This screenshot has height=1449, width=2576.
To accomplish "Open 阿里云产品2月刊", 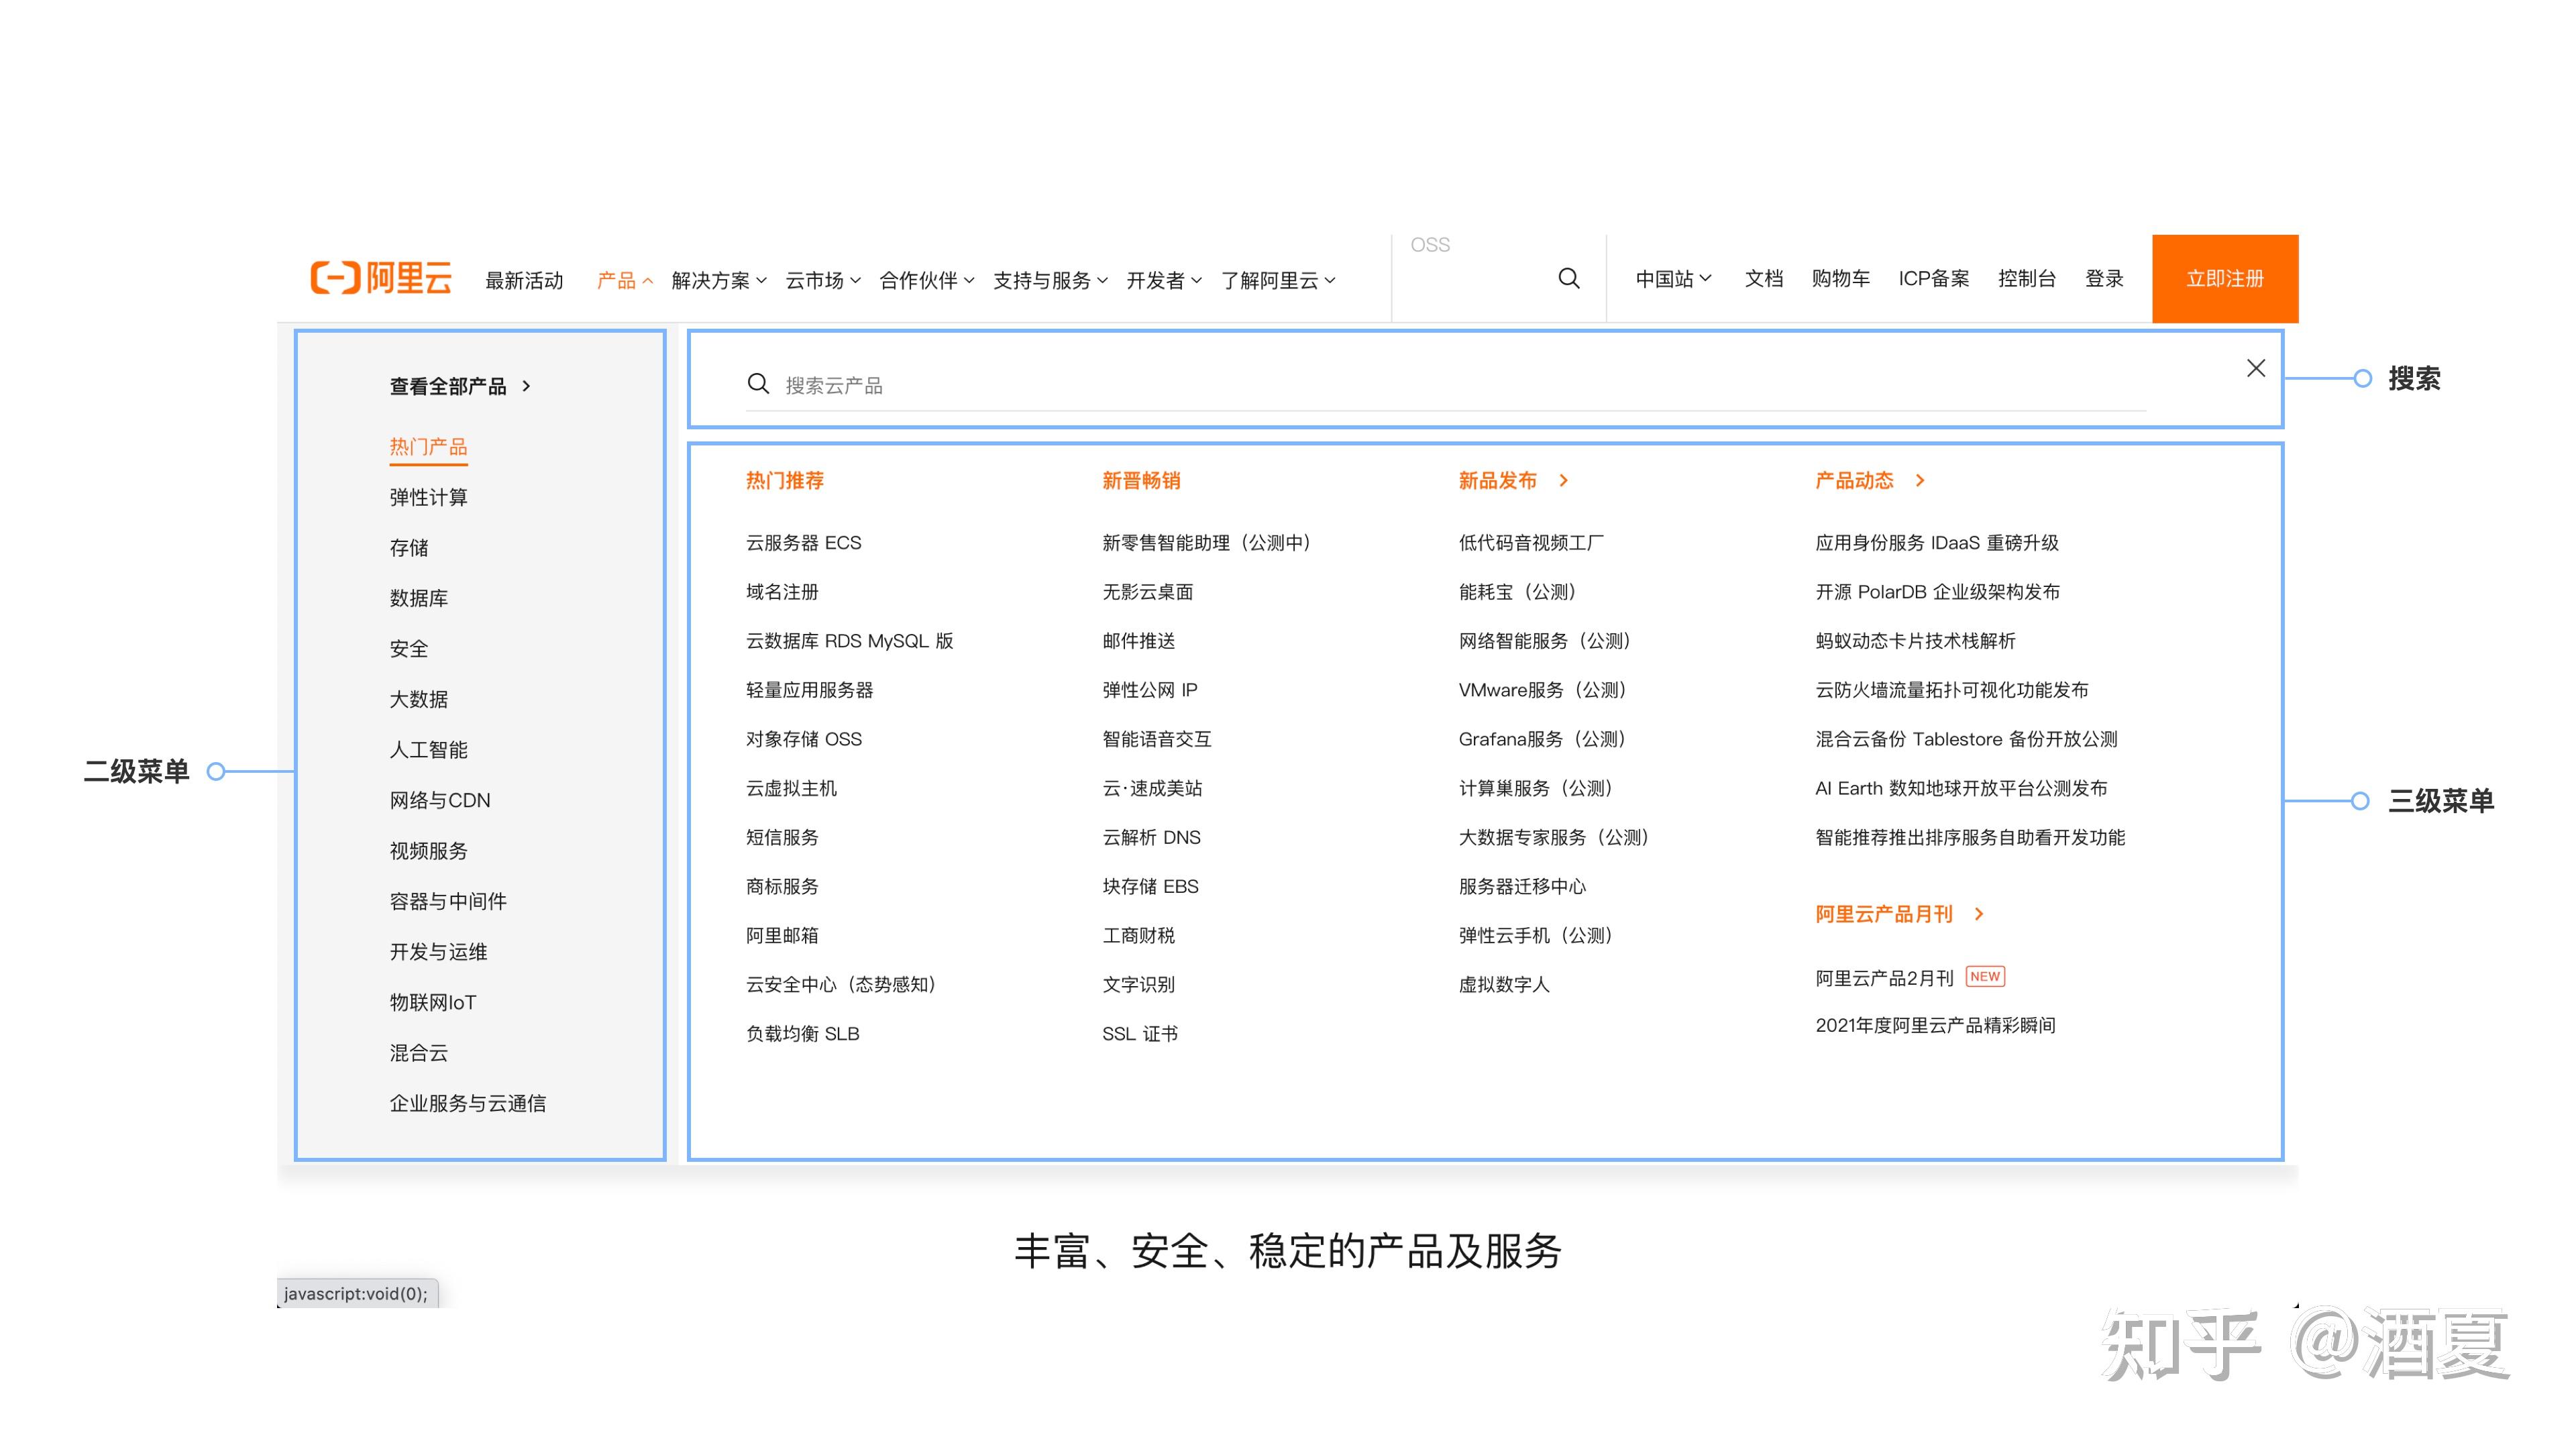I will [x=1884, y=978].
